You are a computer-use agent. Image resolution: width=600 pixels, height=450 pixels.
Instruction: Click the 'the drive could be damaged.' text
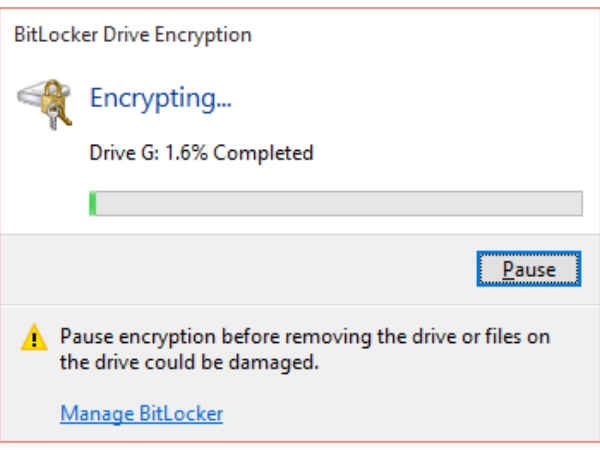click(189, 362)
